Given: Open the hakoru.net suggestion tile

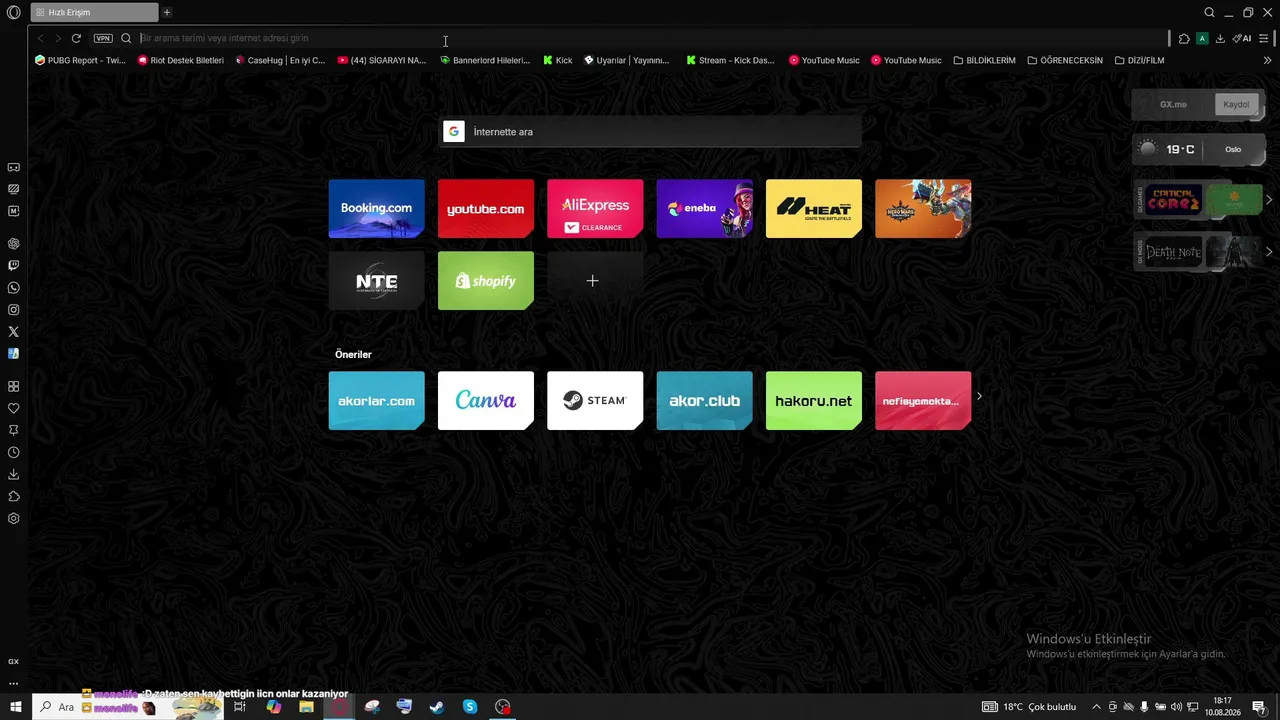Looking at the screenshot, I should tap(814, 401).
